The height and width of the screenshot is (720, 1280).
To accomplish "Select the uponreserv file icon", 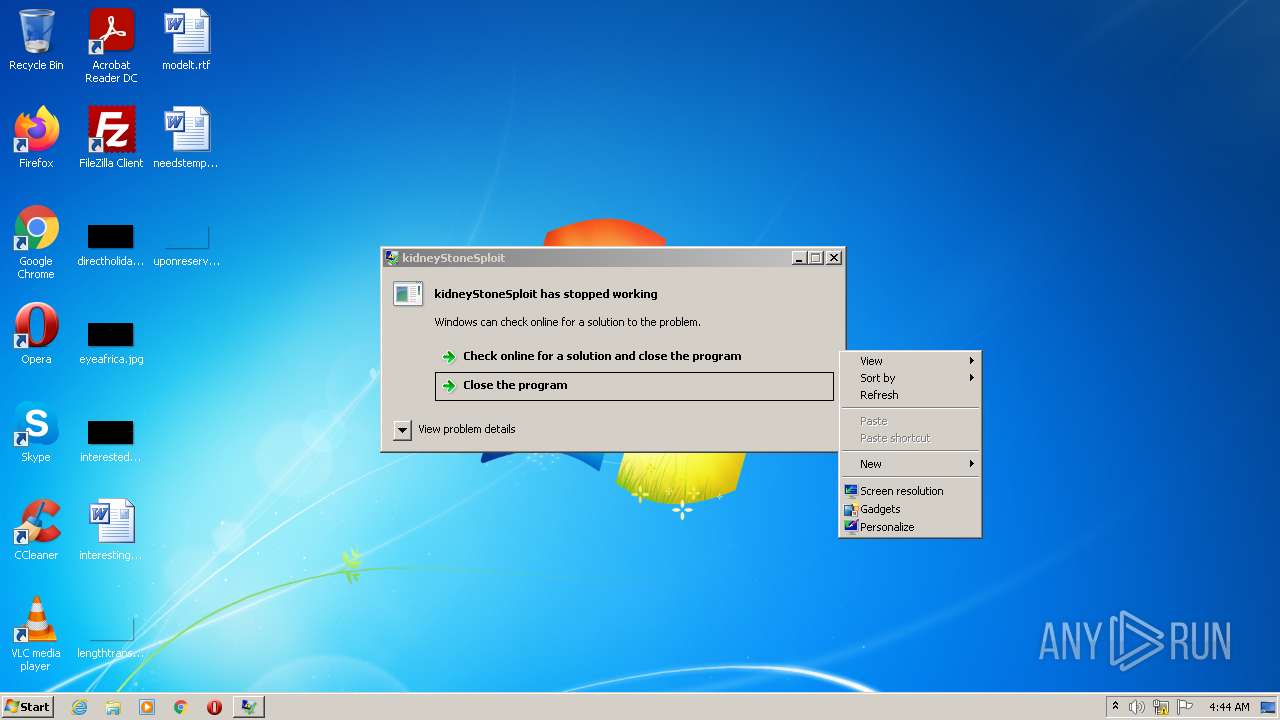I will click(x=186, y=246).
